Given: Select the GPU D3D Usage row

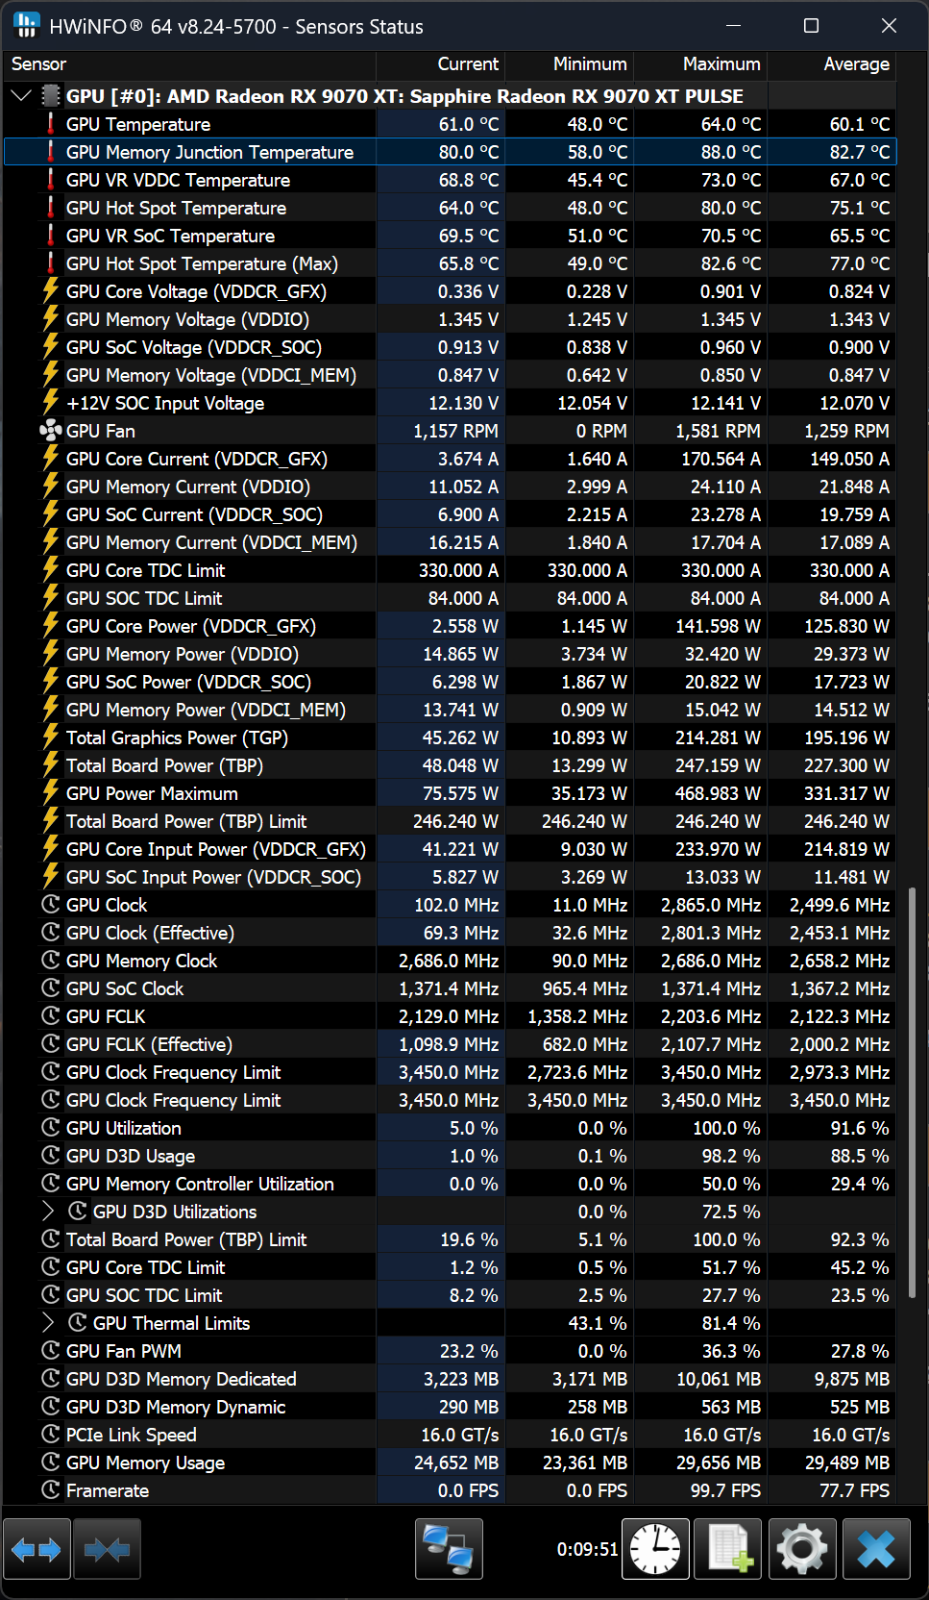Looking at the screenshot, I should 450,1156.
